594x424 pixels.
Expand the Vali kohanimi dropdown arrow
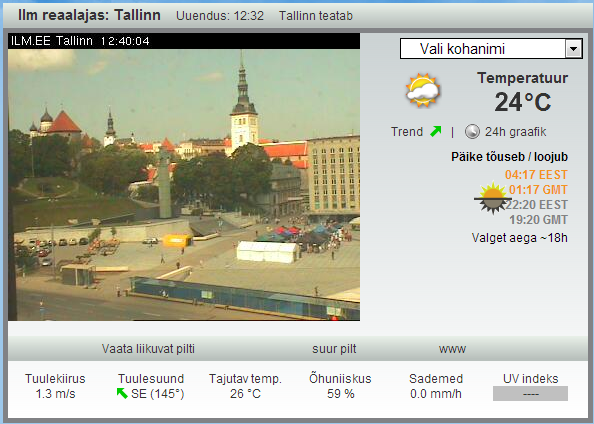coord(574,49)
